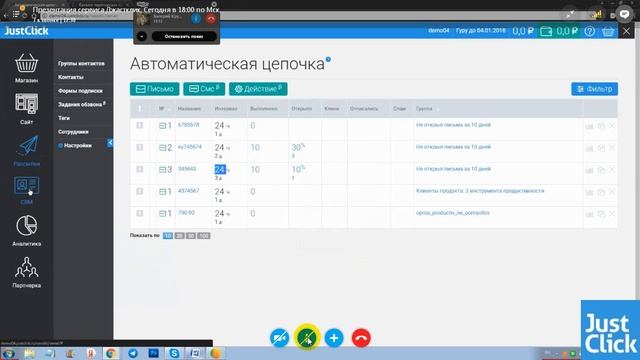Copy the row named 345643

click(x=601, y=170)
